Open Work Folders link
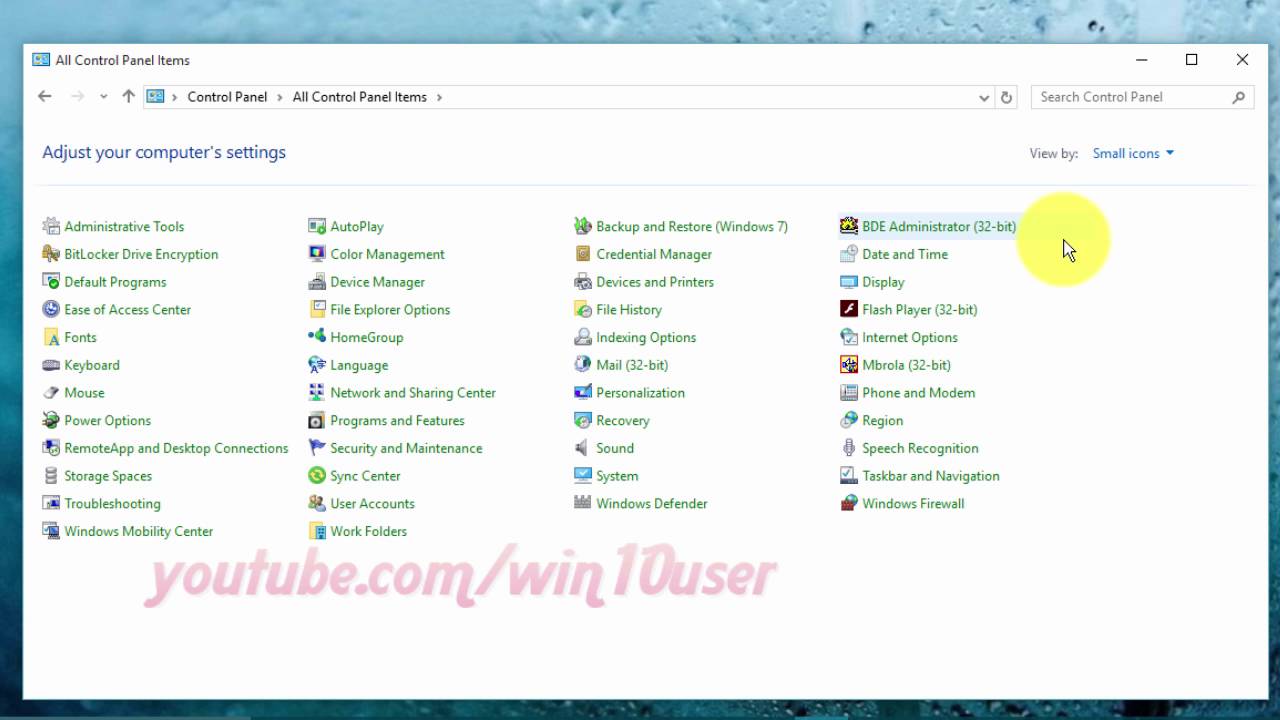 368,531
